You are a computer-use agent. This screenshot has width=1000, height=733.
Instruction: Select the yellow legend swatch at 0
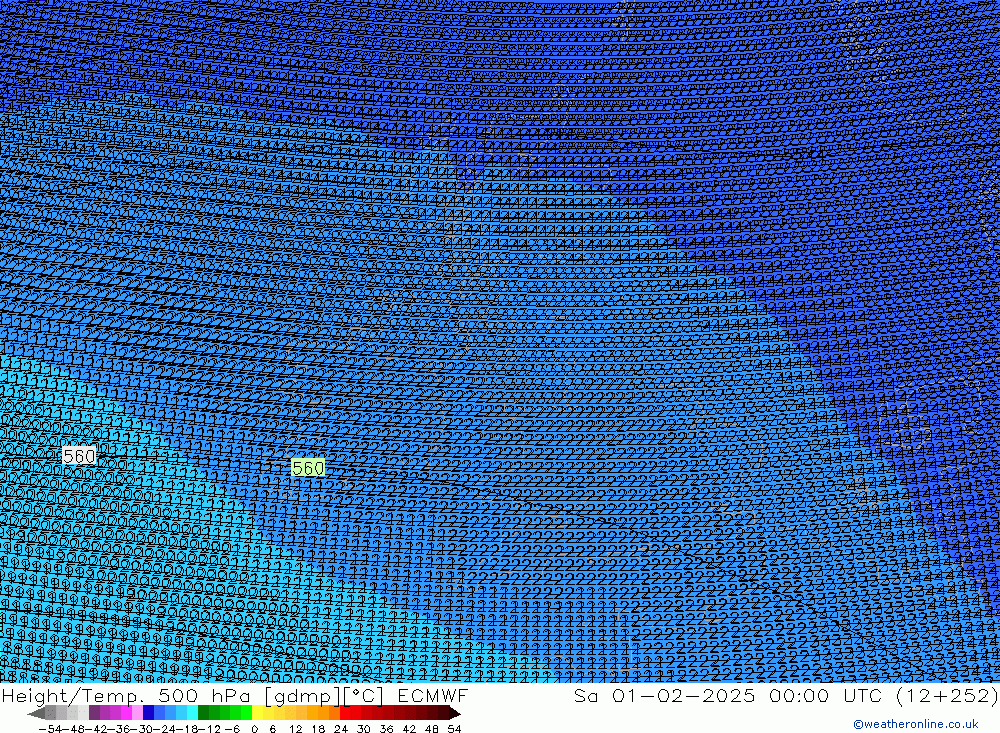coord(257,713)
